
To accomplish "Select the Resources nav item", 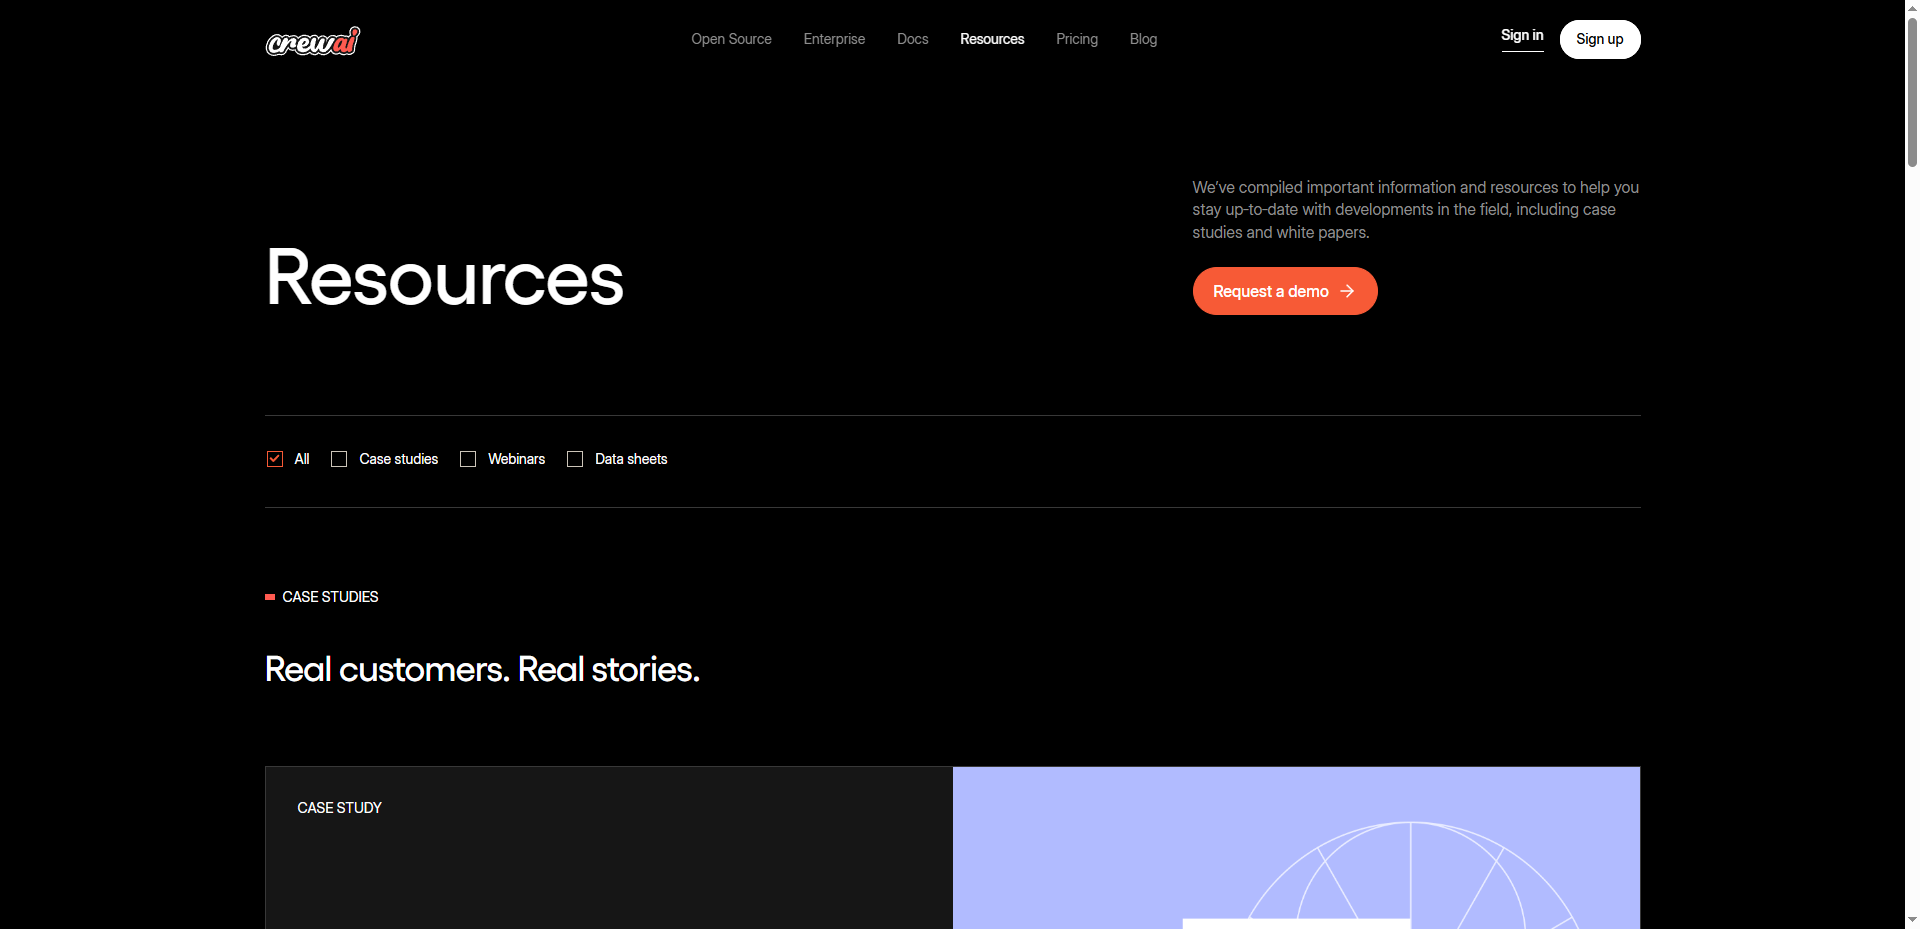I will click(x=992, y=39).
